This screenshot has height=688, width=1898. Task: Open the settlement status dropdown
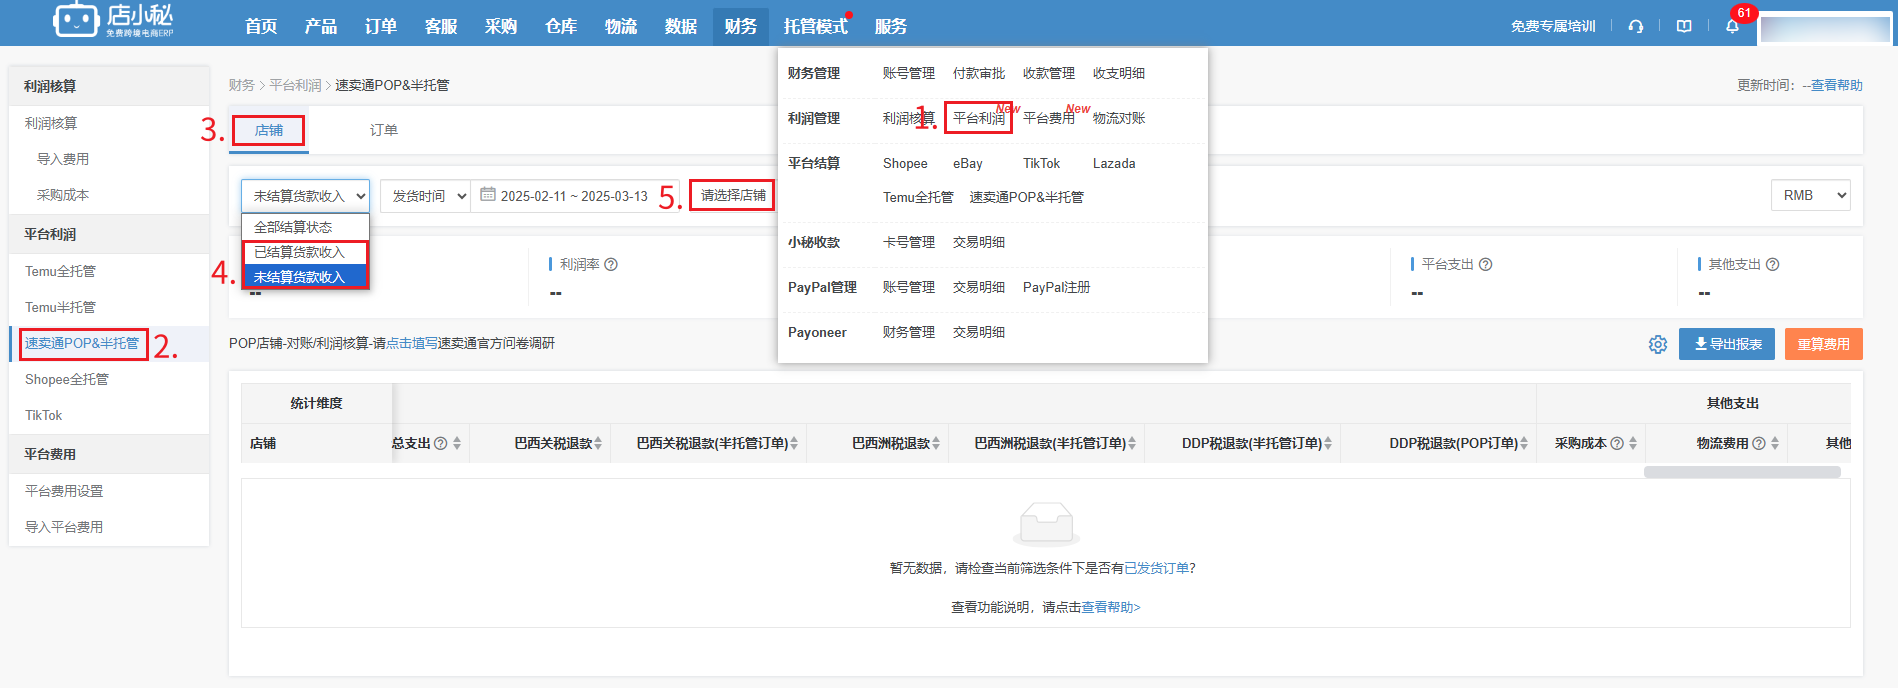pyautogui.click(x=305, y=196)
